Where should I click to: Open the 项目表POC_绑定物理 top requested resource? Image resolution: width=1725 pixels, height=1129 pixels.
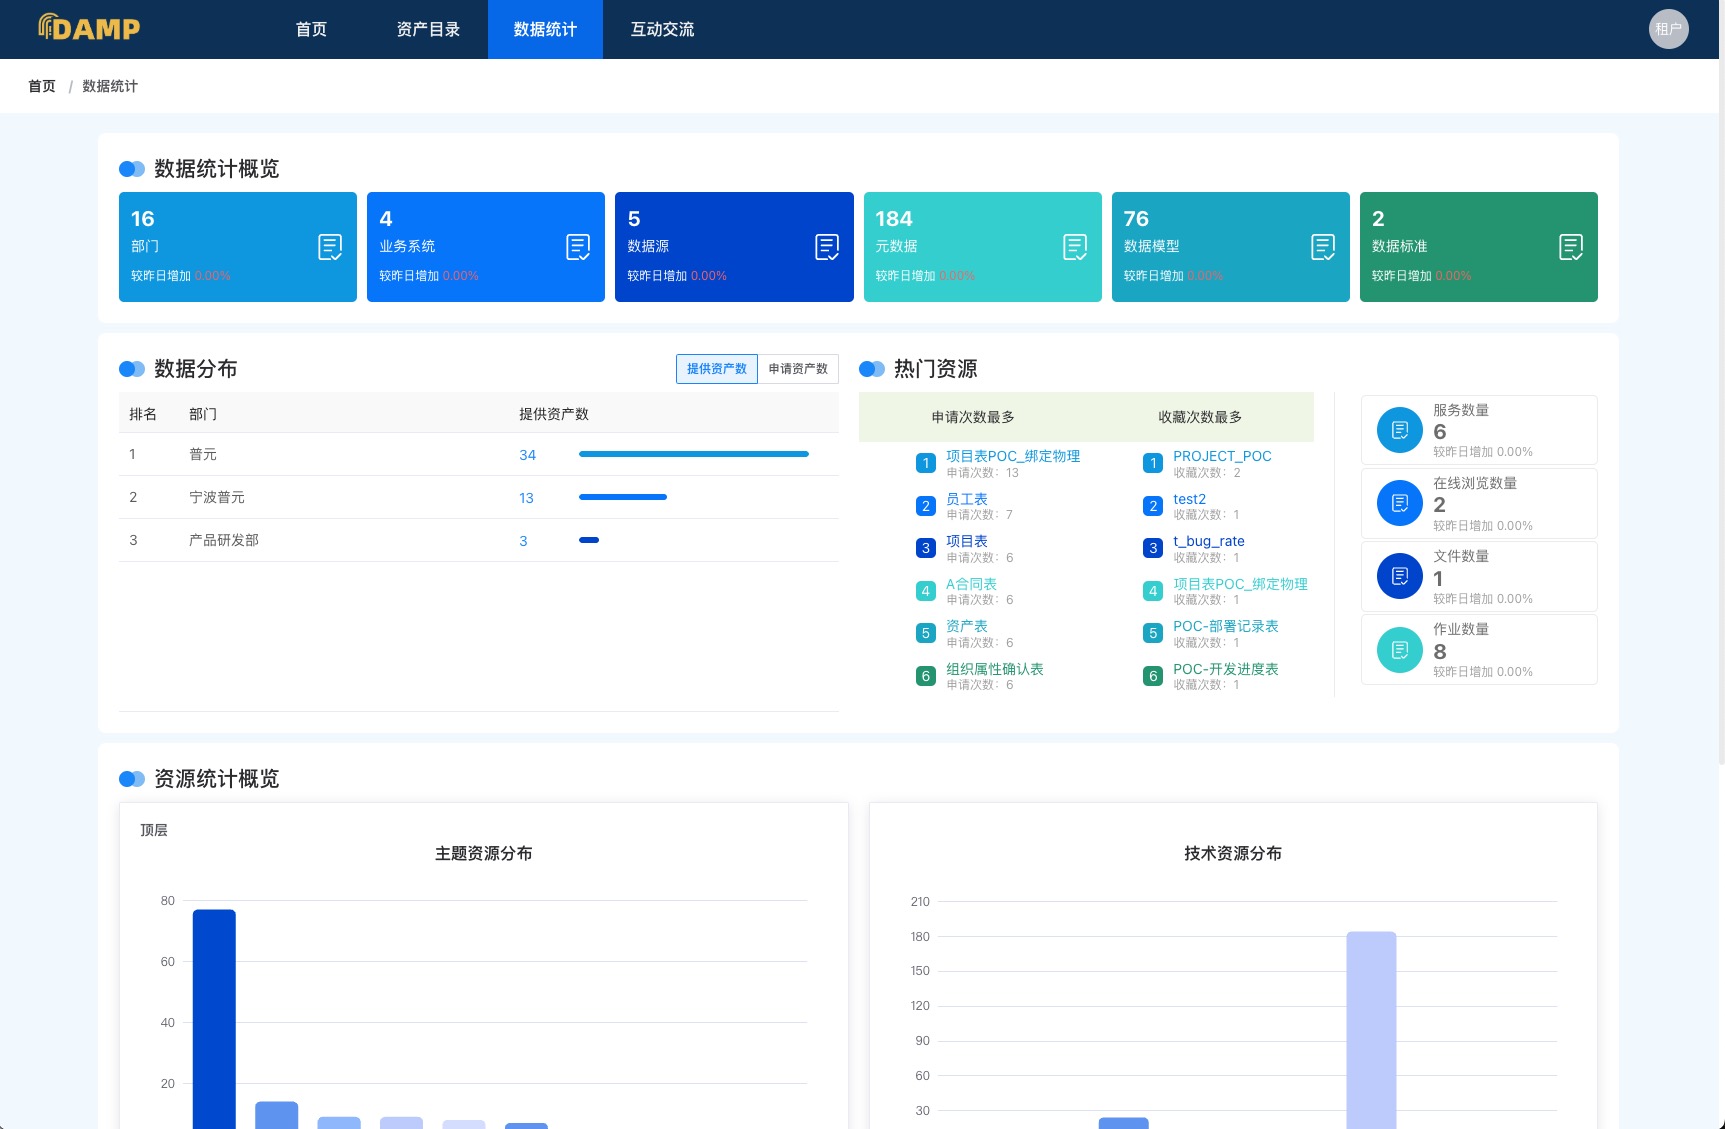[1012, 456]
